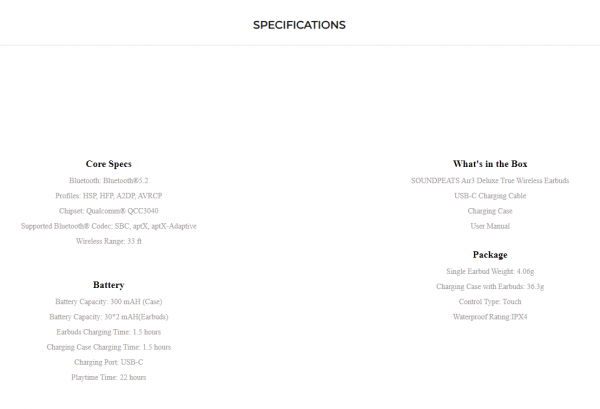
Task: Click the Profiles: HSP, HFP, A2DP, AVRCP line
Action: pos(109,196)
